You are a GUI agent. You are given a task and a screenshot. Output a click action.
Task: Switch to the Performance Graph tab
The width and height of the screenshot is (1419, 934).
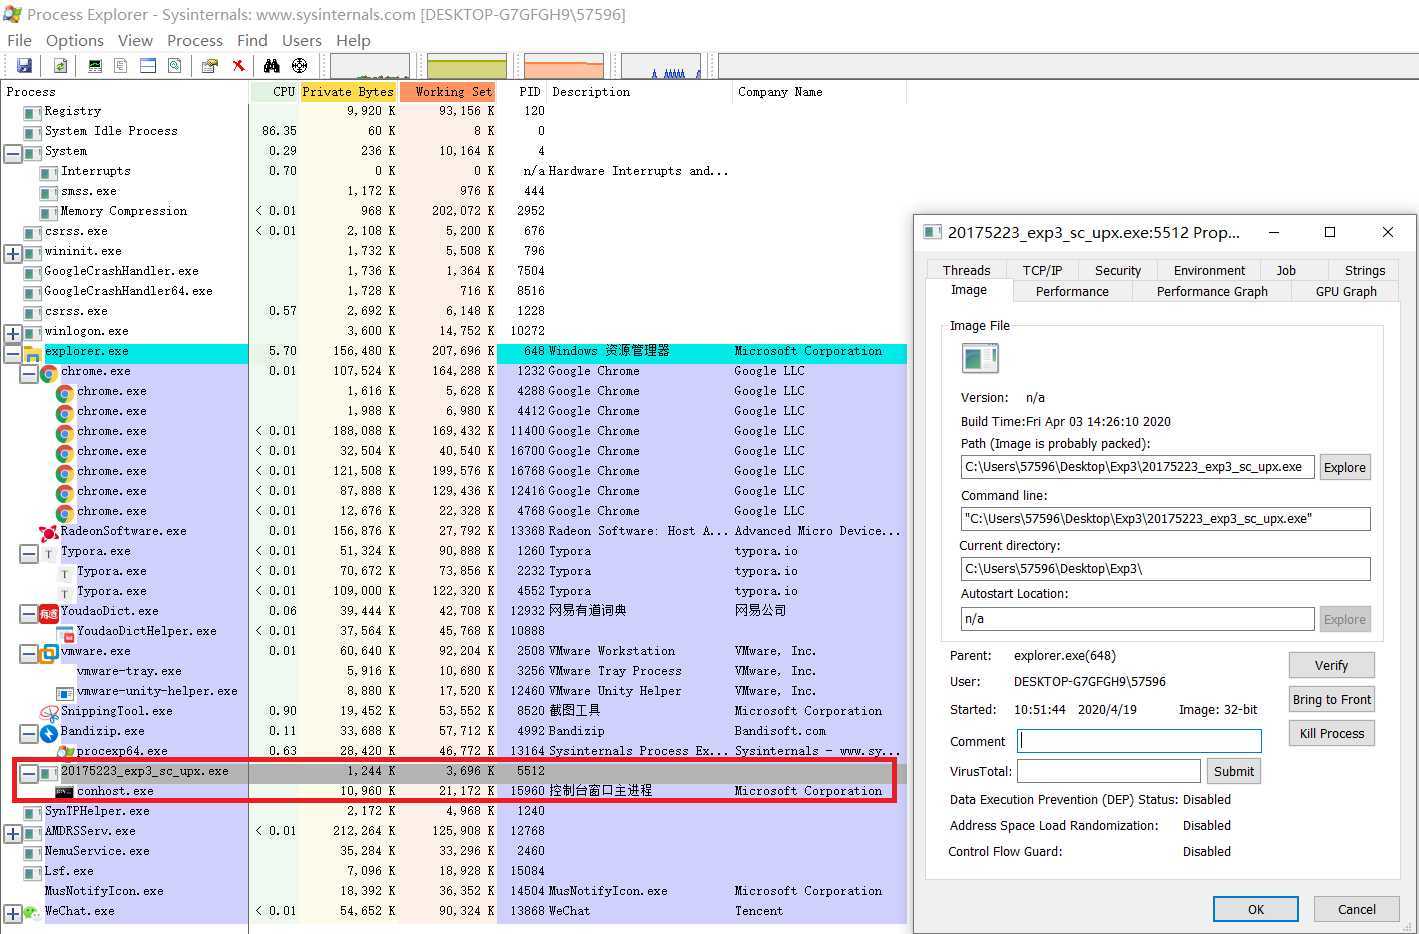1211,291
